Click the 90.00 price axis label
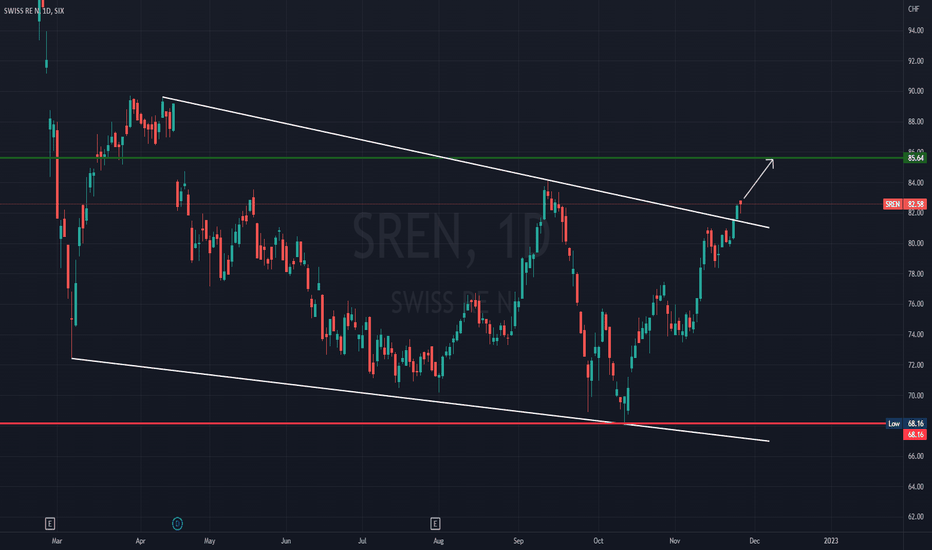This screenshot has width=932, height=550. coord(915,91)
